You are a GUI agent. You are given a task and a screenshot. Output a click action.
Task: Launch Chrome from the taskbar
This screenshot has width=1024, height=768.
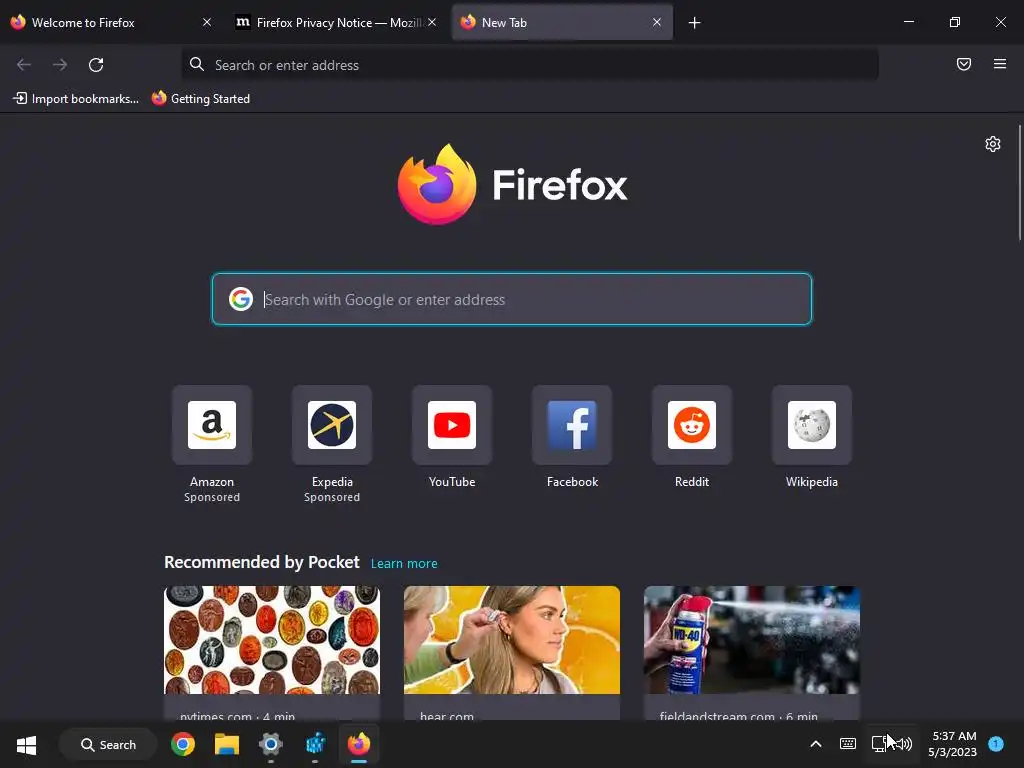pos(183,744)
